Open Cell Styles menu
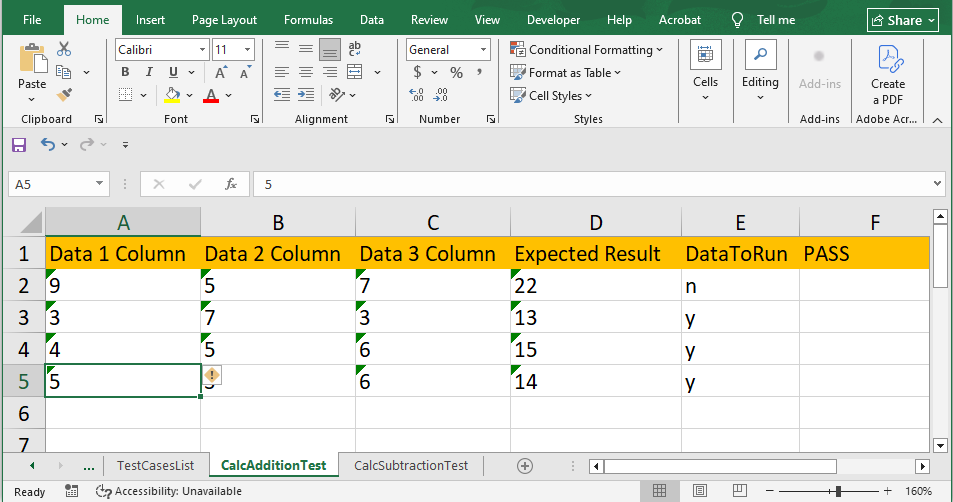 click(x=551, y=95)
